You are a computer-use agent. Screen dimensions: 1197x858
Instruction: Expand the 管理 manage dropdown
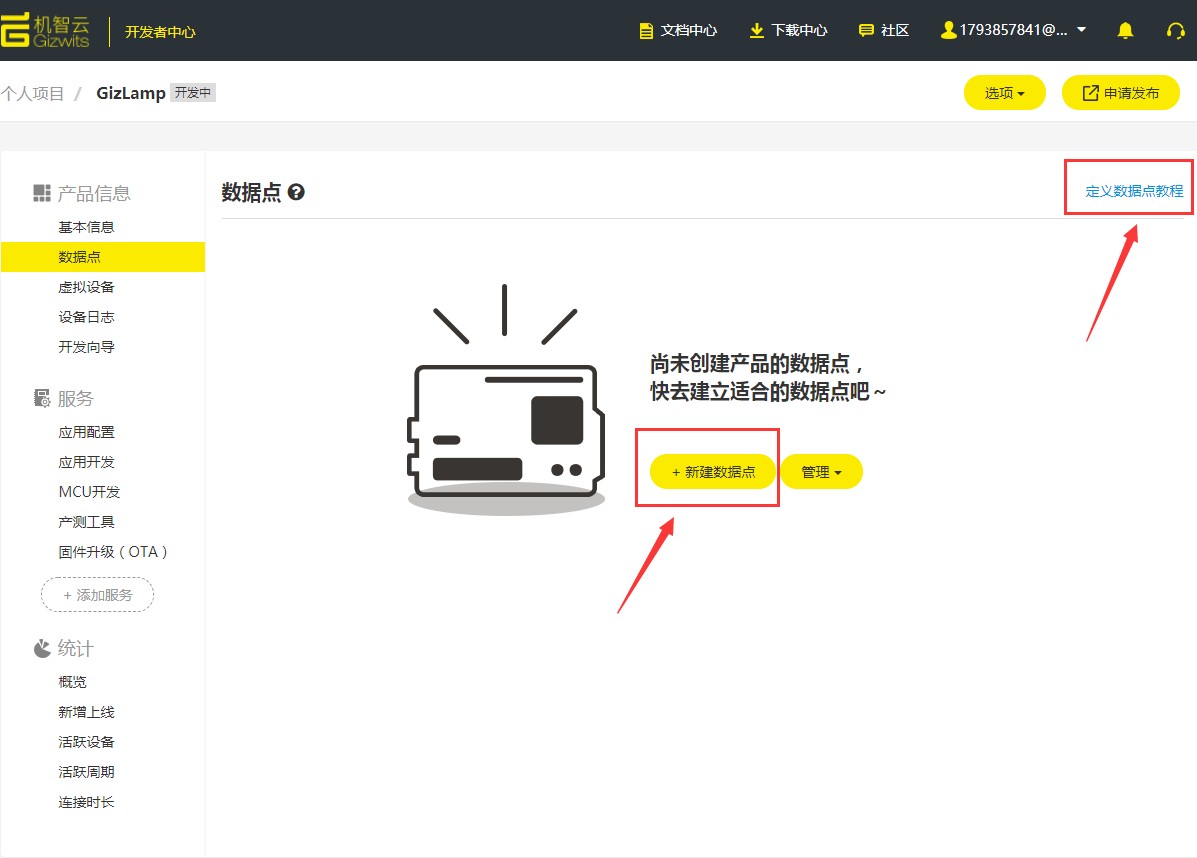click(821, 472)
